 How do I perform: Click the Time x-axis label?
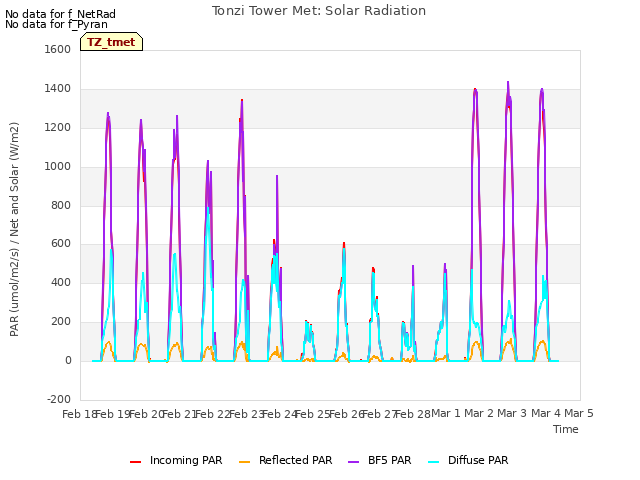pyautogui.click(x=566, y=429)
